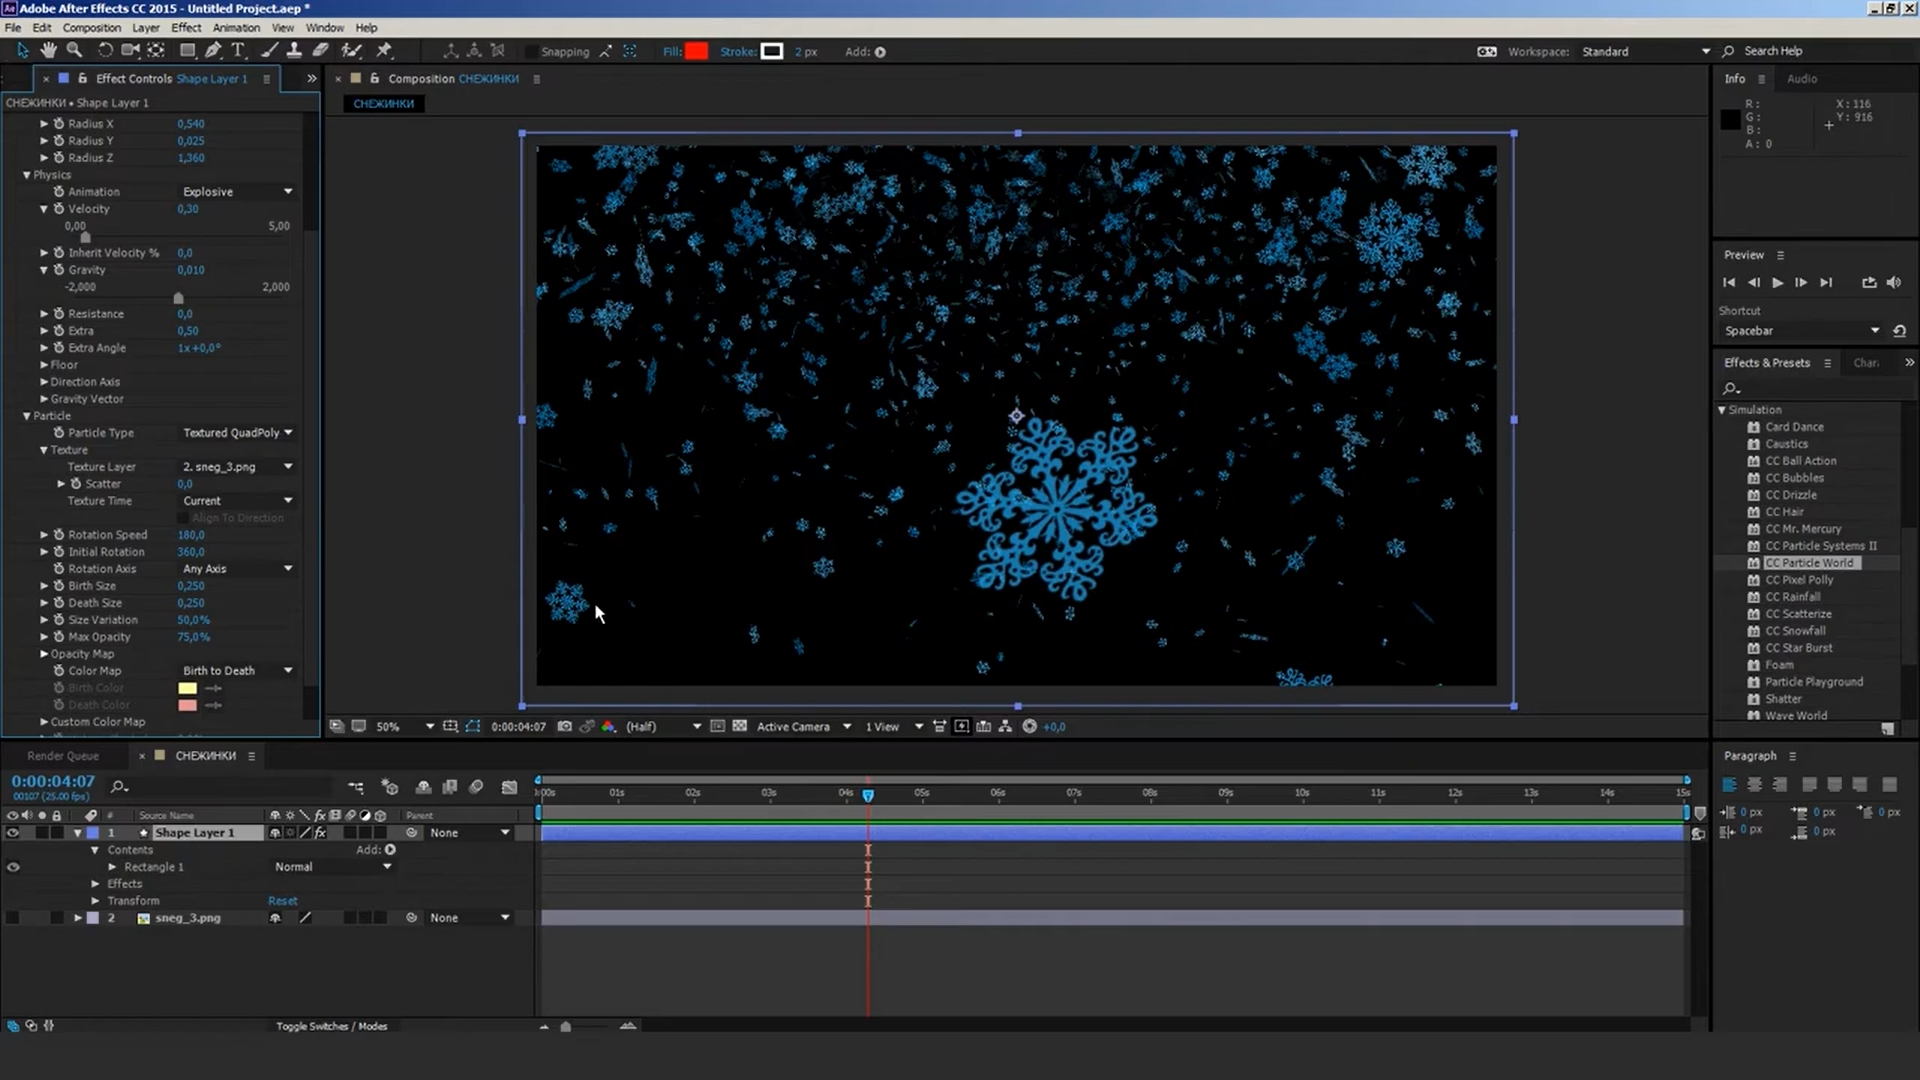Viewport: 1920px width, 1080px height.
Task: Click the red Fill color swatch
Action: [x=696, y=52]
